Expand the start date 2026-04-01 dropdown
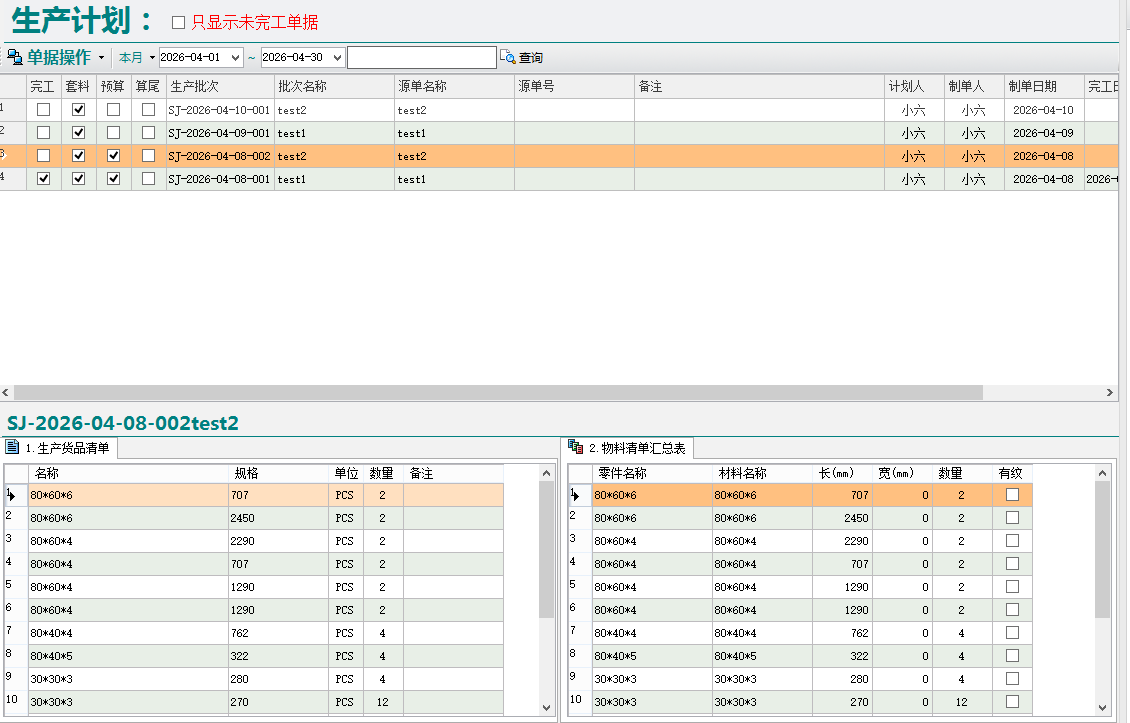The width and height of the screenshot is (1130, 723). coord(235,58)
